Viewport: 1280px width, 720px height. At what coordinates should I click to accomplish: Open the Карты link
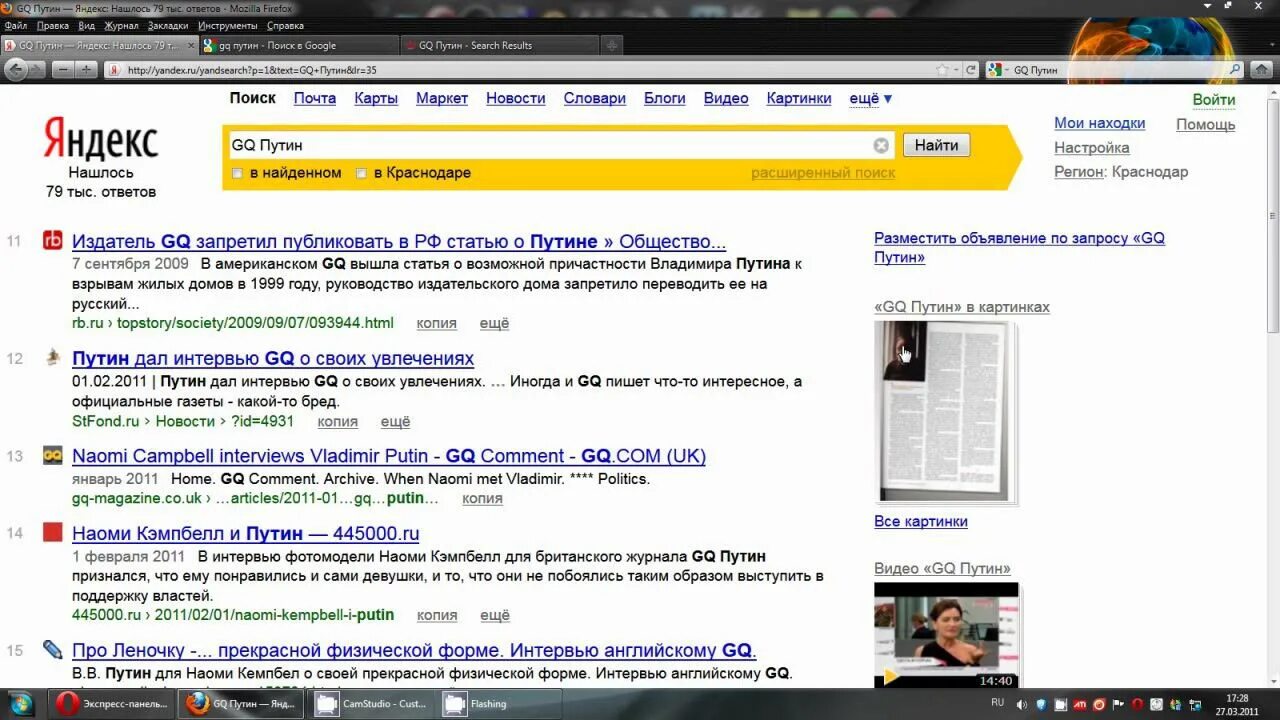376,98
